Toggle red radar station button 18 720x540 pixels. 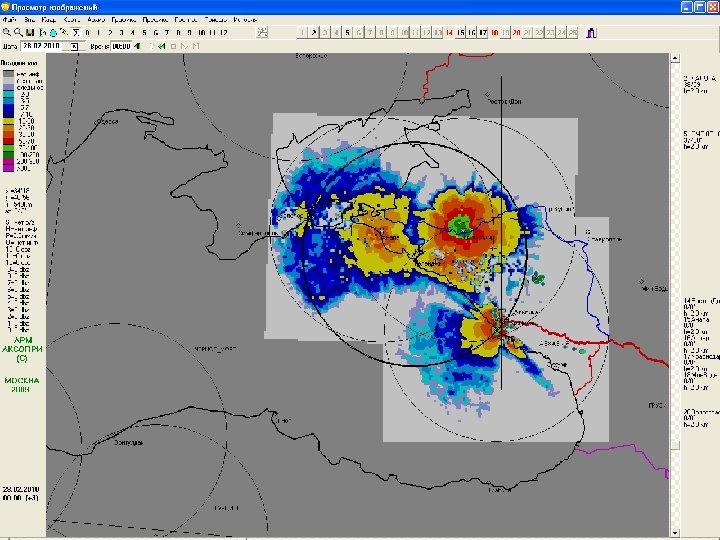tap(495, 33)
